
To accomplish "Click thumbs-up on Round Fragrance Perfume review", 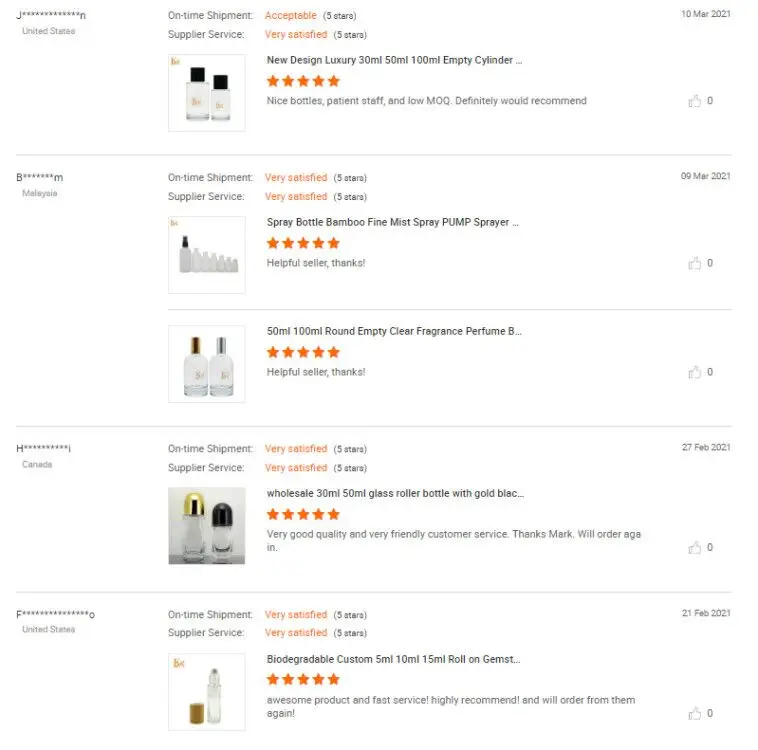I will coord(695,372).
